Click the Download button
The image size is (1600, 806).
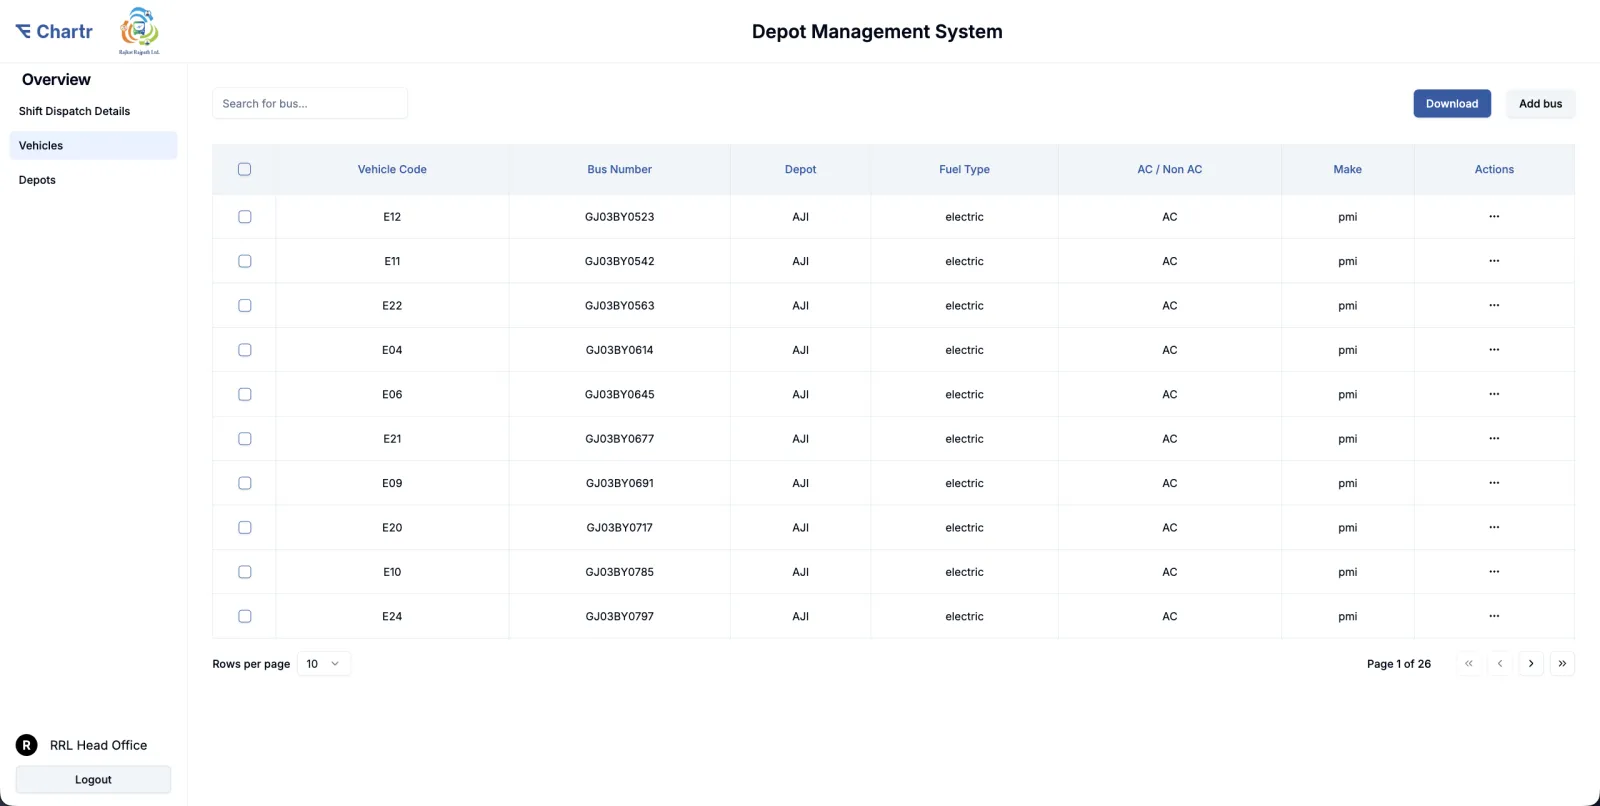1452,104
